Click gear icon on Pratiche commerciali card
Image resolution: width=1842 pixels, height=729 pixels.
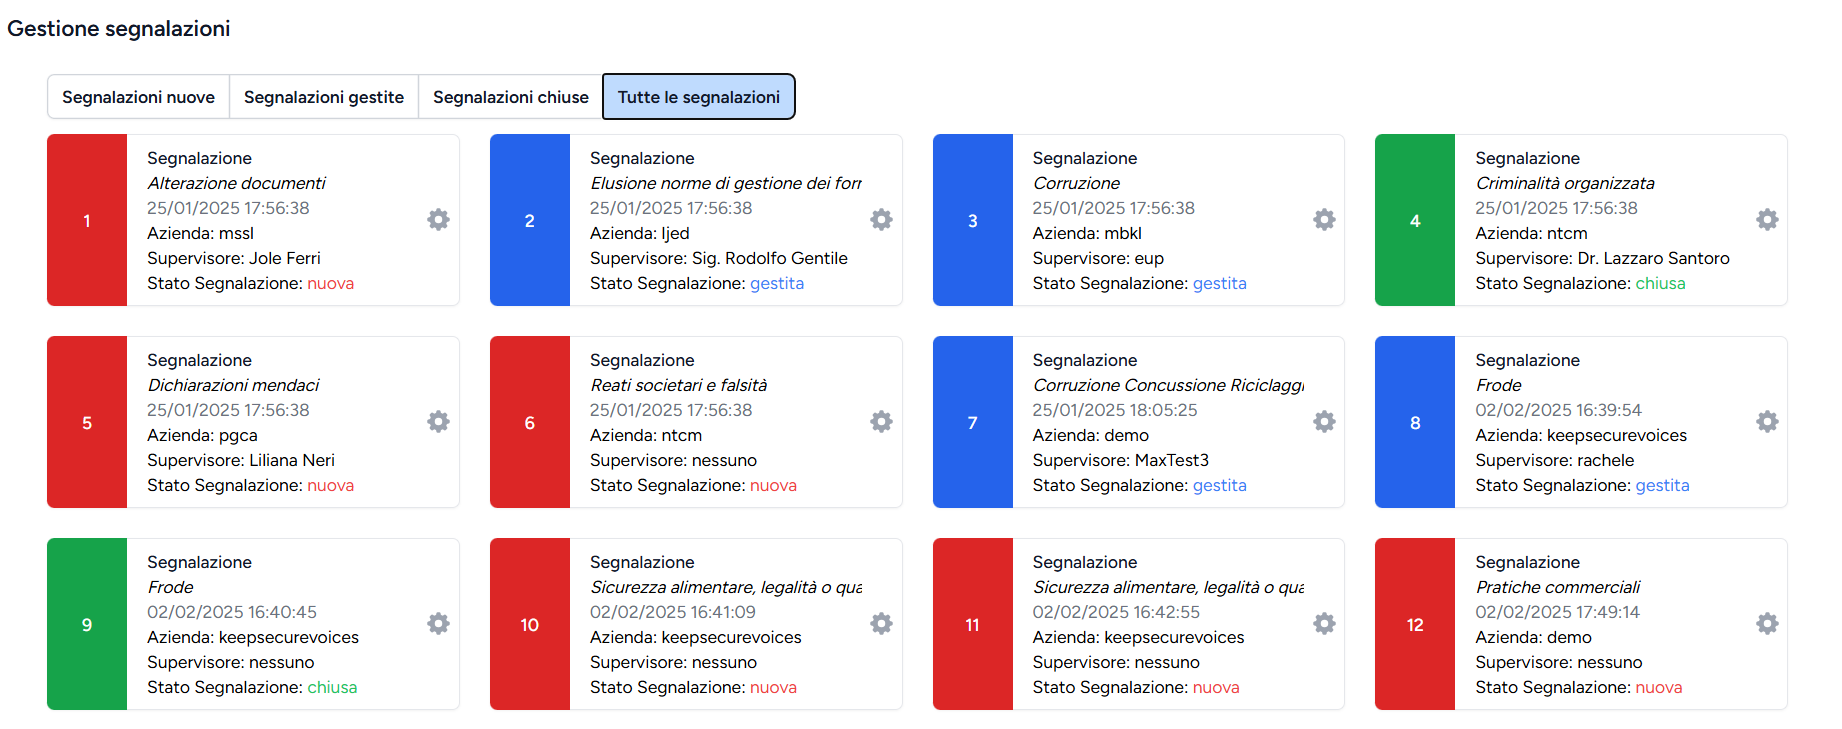point(1767,623)
